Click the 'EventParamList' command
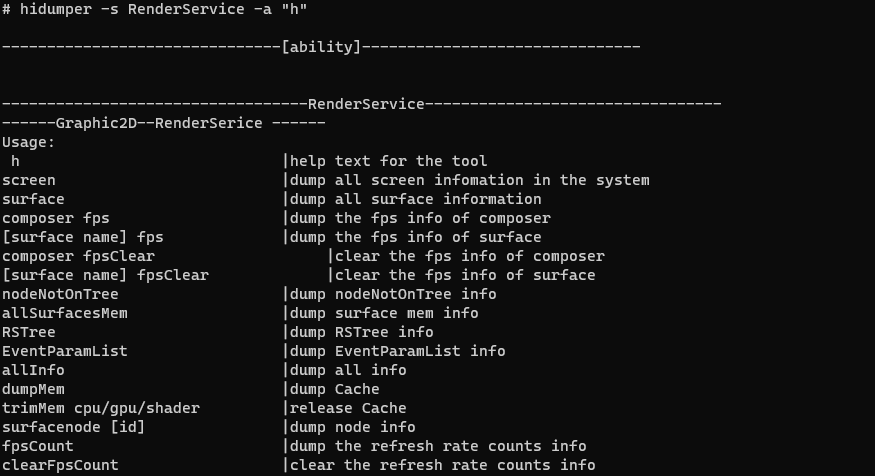Image resolution: width=875 pixels, height=476 pixels. click(x=65, y=351)
